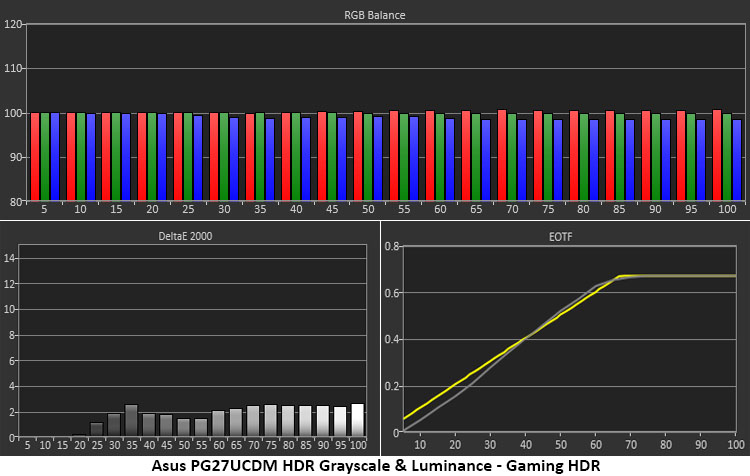Image resolution: width=750 pixels, height=476 pixels.
Task: Click the 80 label on RGB Balance axis
Action: click(16, 201)
